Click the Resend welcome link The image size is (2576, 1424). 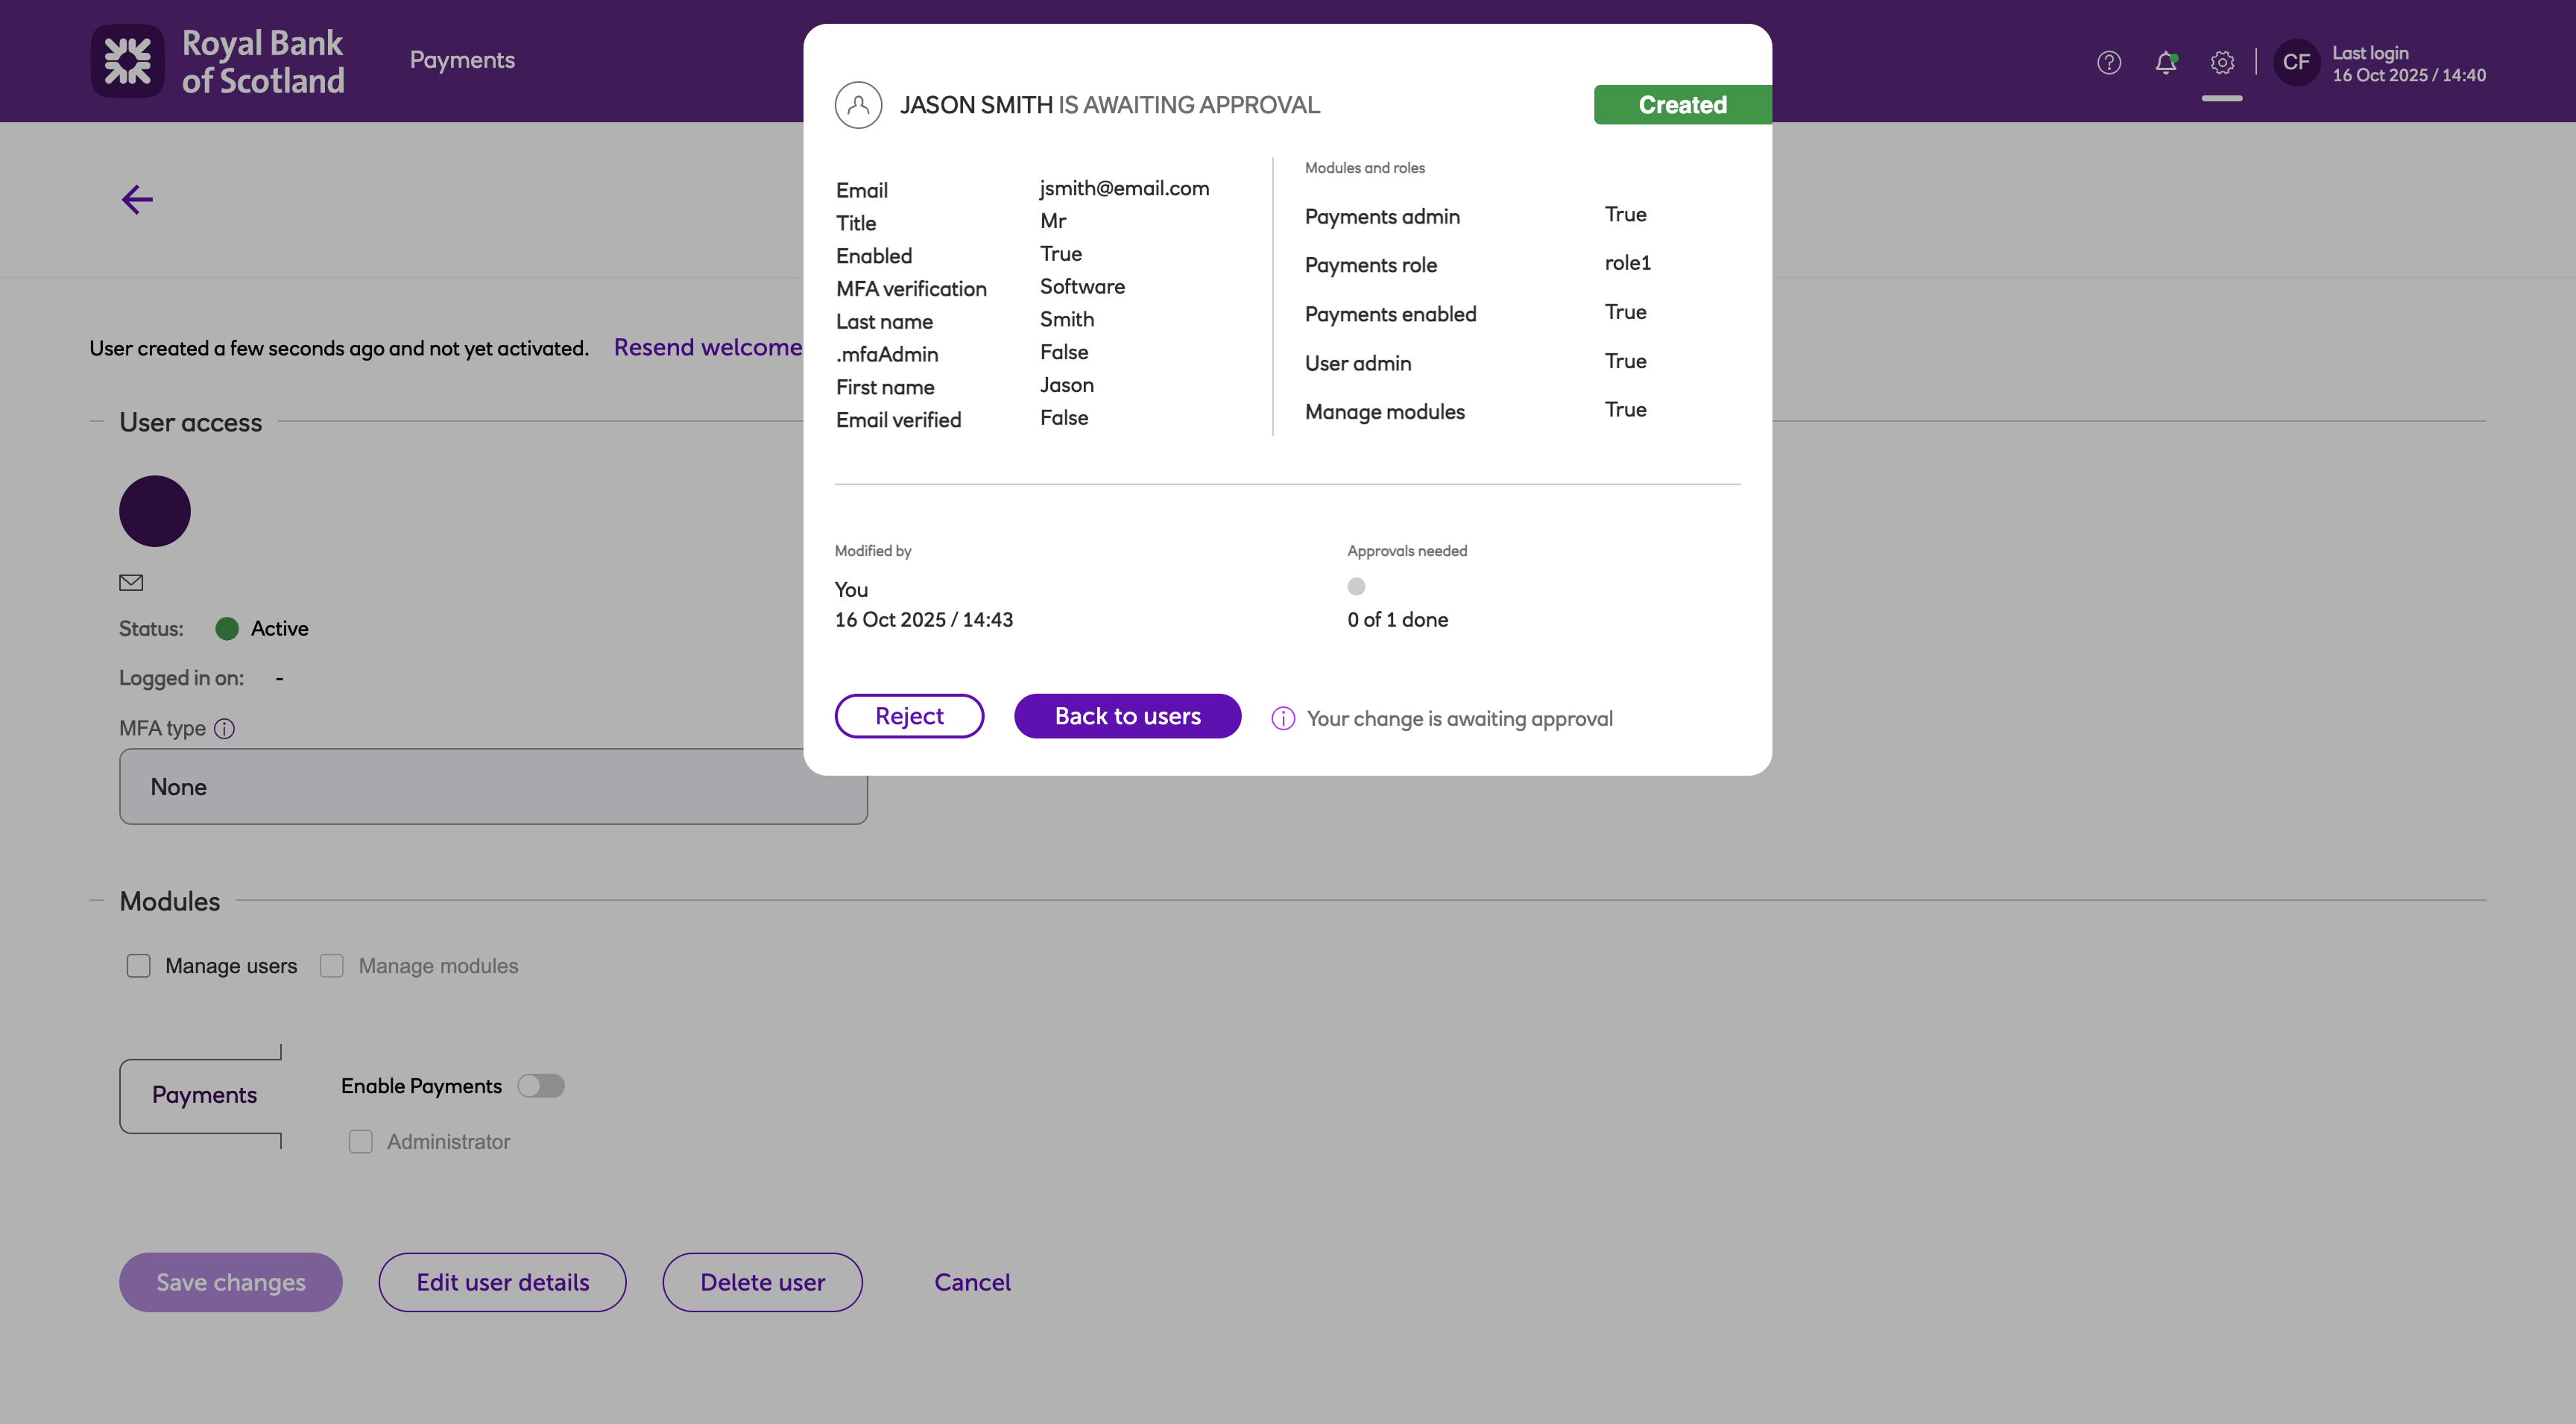(707, 347)
